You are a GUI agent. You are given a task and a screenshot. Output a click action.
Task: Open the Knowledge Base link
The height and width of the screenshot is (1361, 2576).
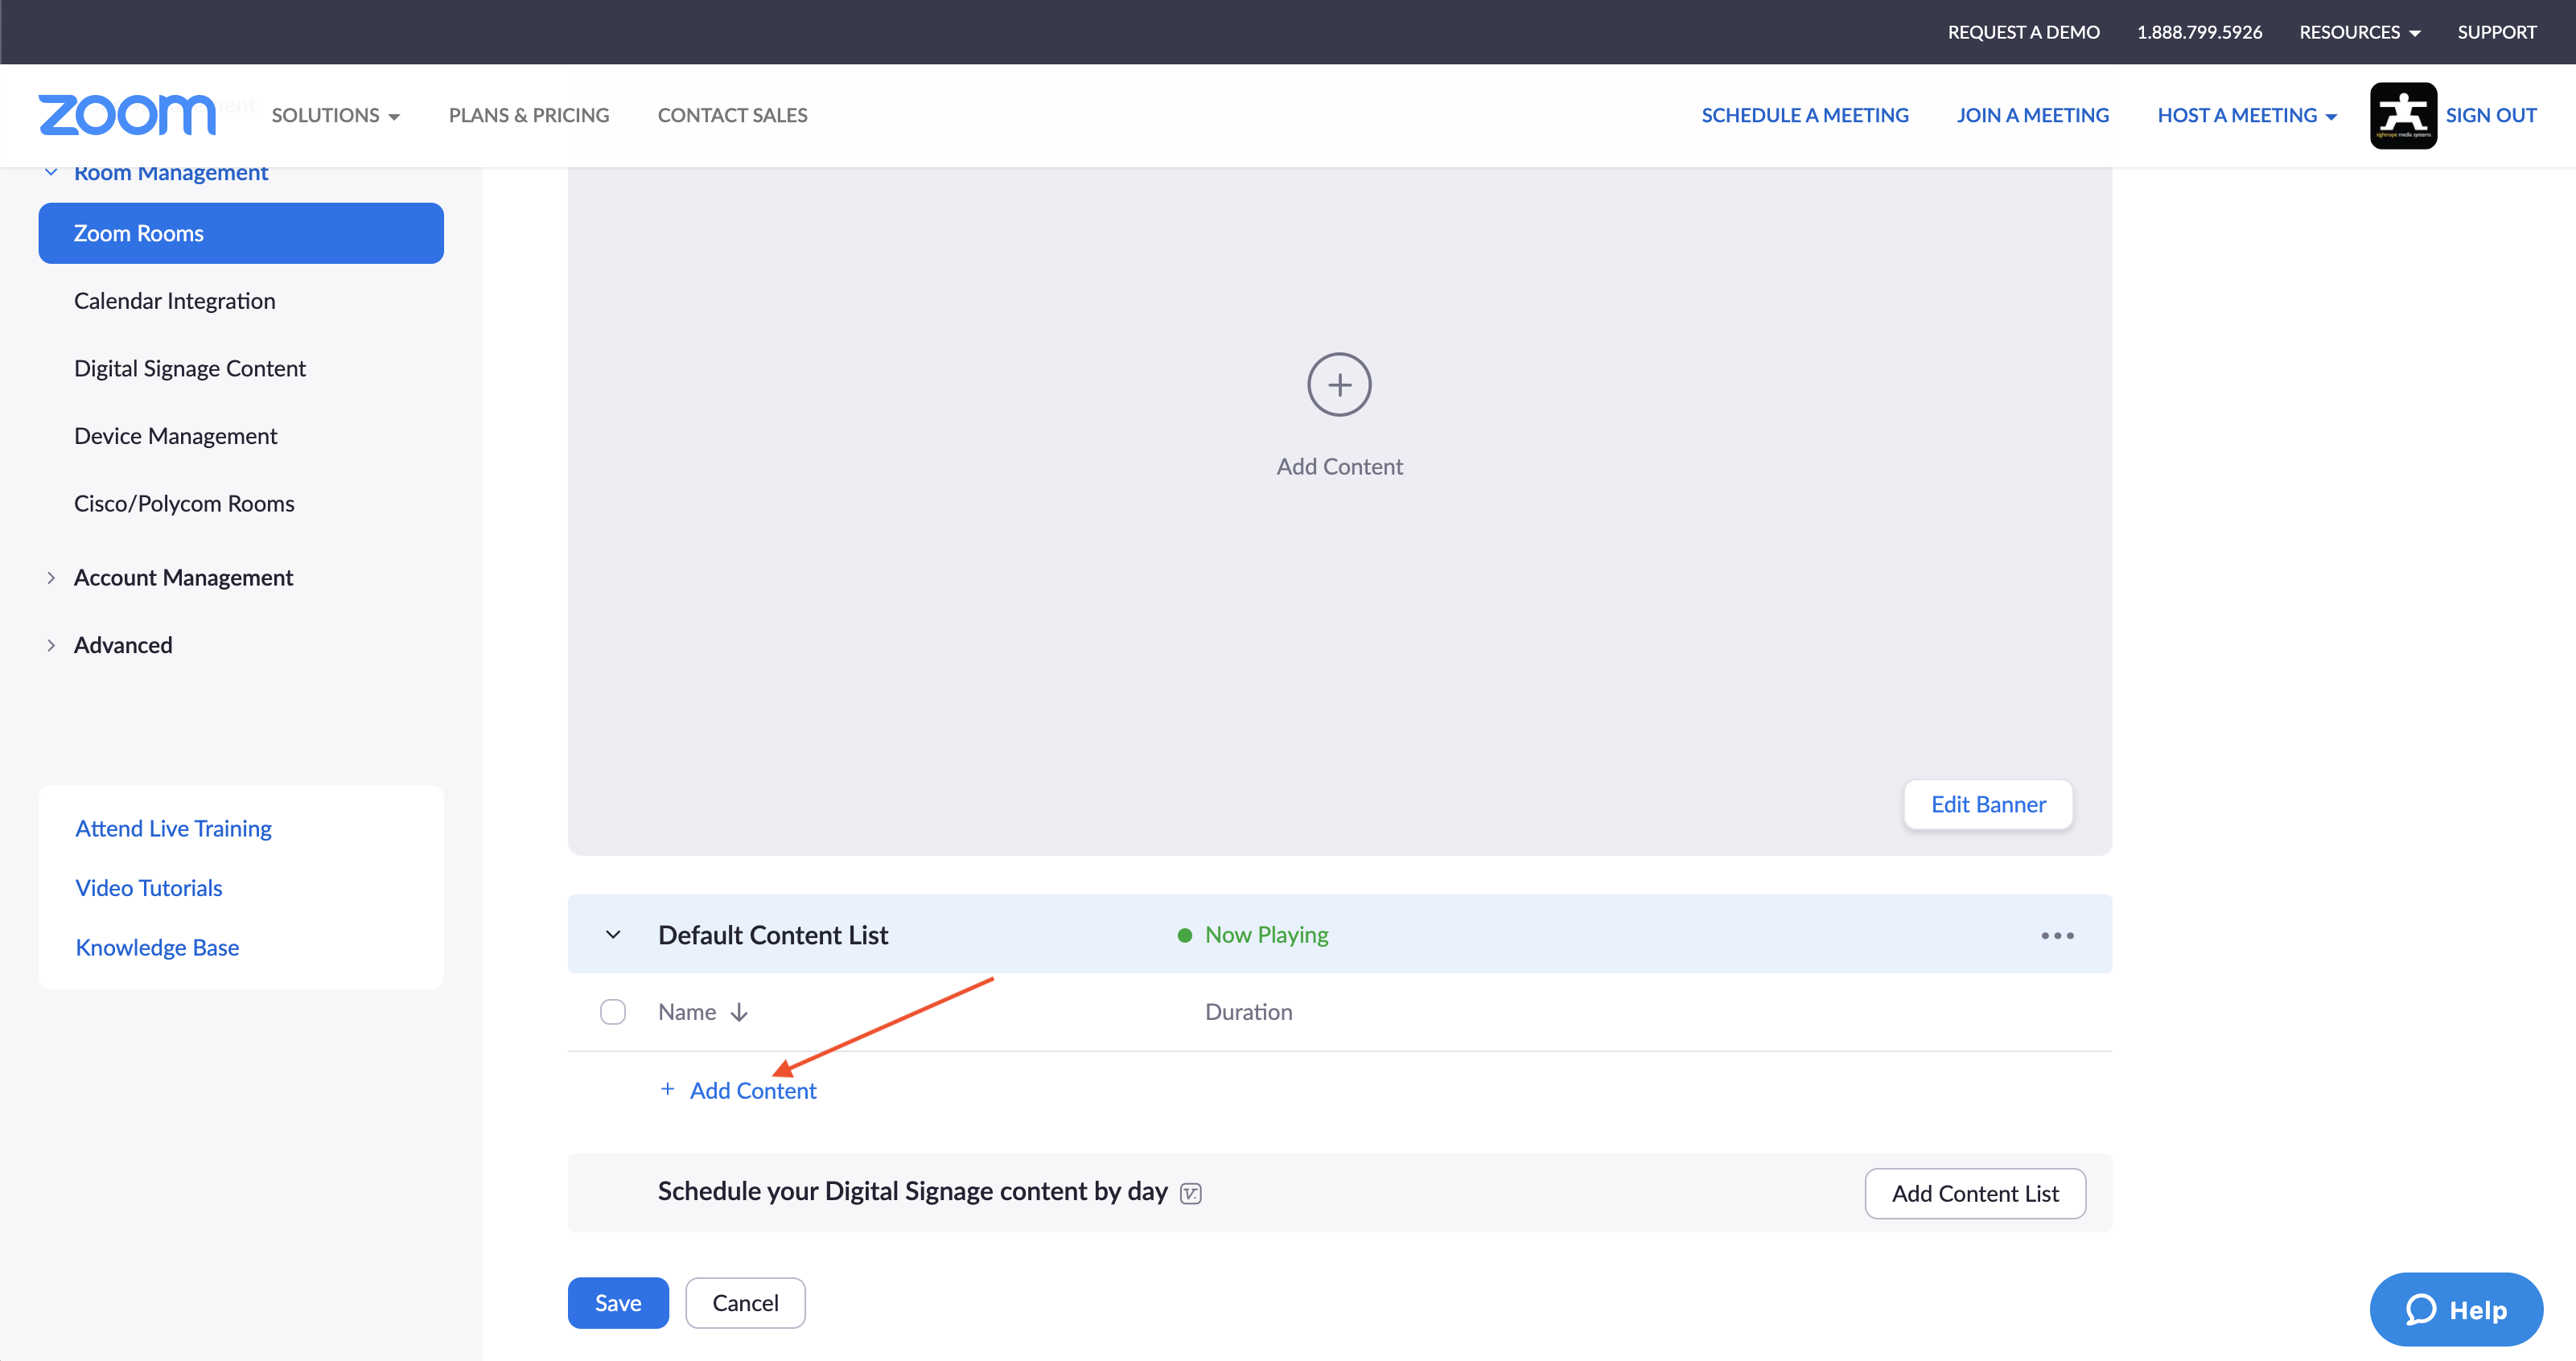pyautogui.click(x=157, y=947)
